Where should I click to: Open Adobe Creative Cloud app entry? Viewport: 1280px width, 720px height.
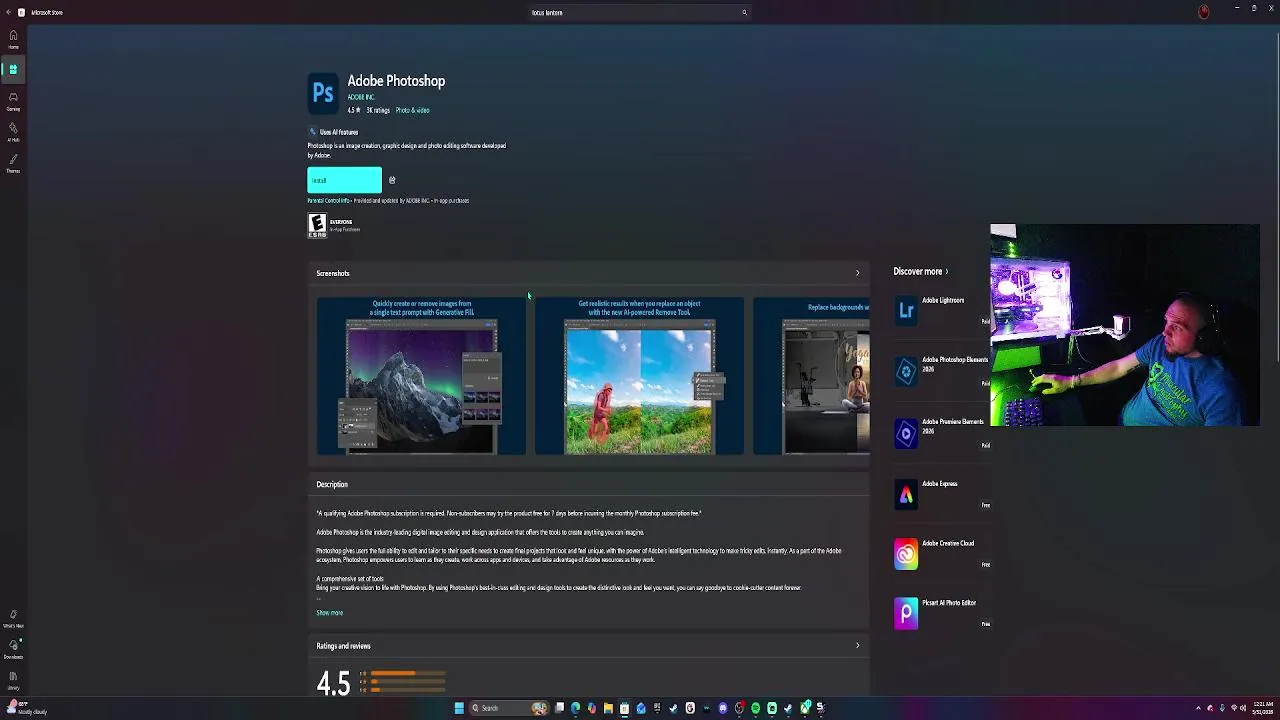pos(940,553)
